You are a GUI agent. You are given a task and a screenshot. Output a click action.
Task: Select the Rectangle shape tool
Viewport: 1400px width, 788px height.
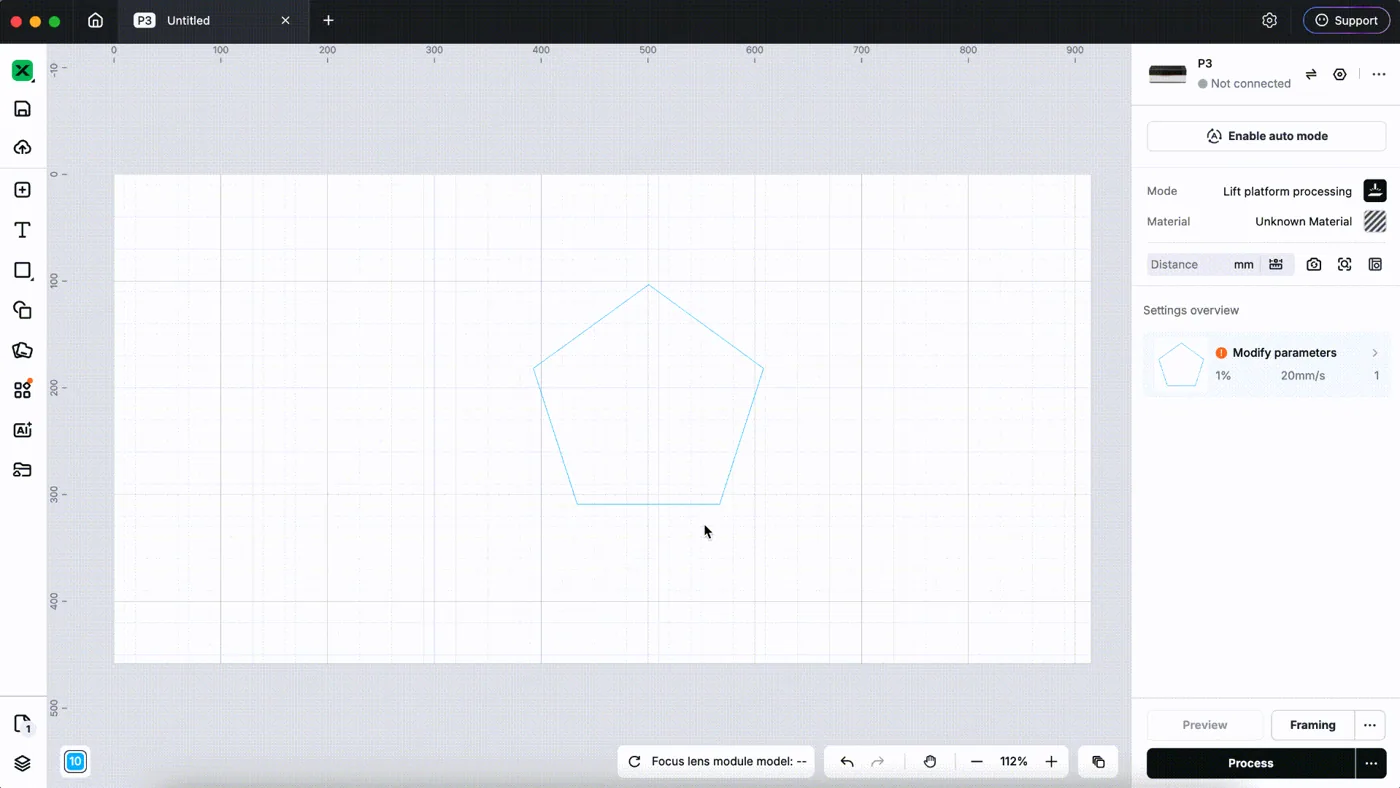point(22,270)
